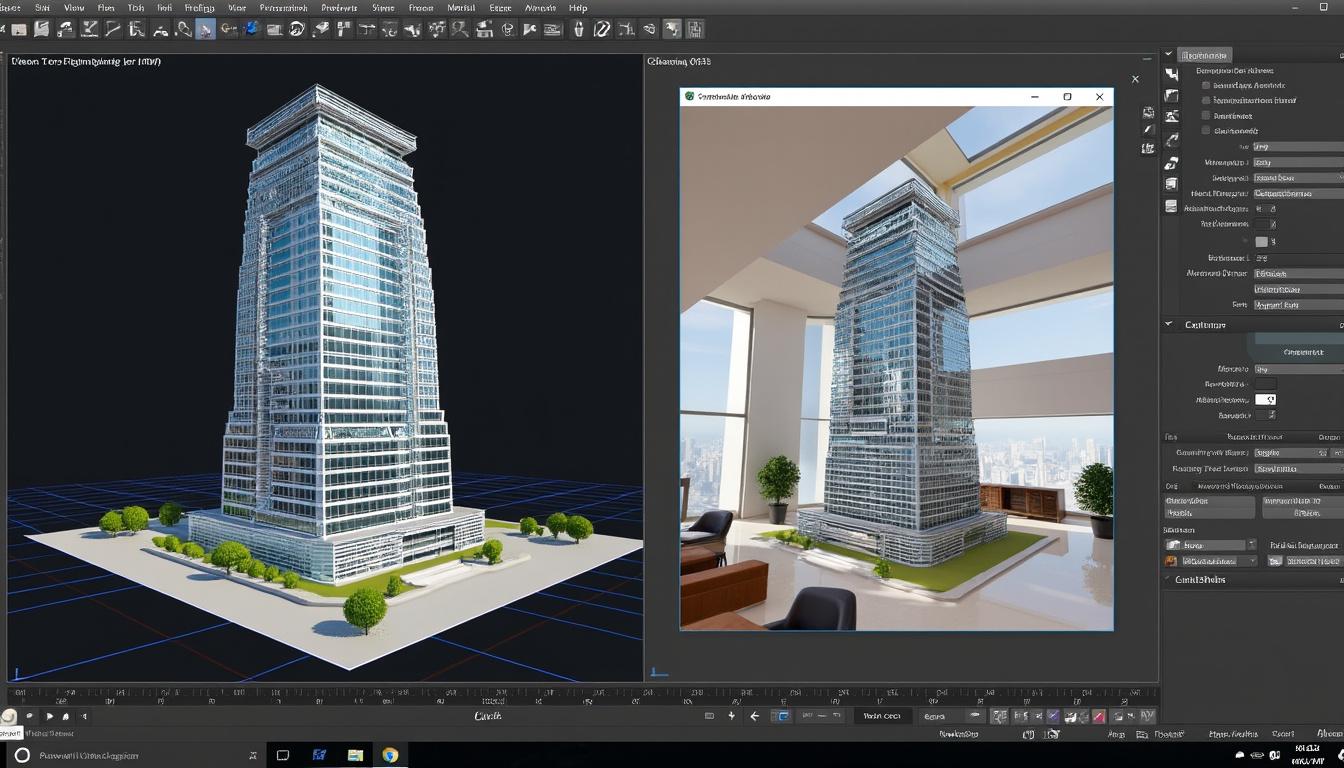Check the Displacement option
The image size is (1344, 768).
[x=1205, y=131]
